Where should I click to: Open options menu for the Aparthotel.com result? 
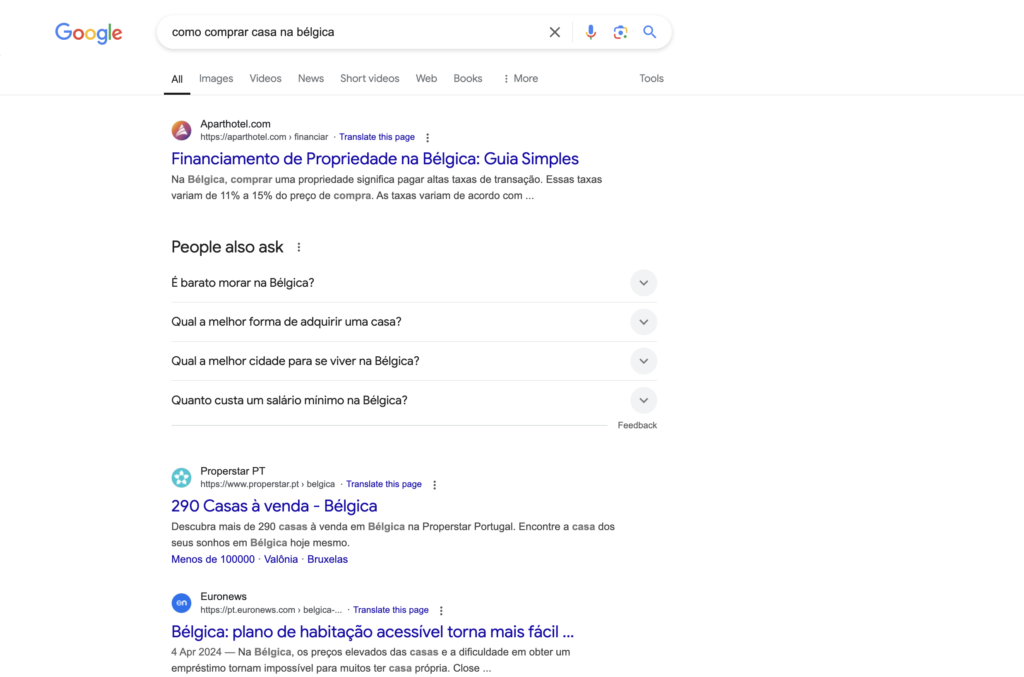pos(428,138)
